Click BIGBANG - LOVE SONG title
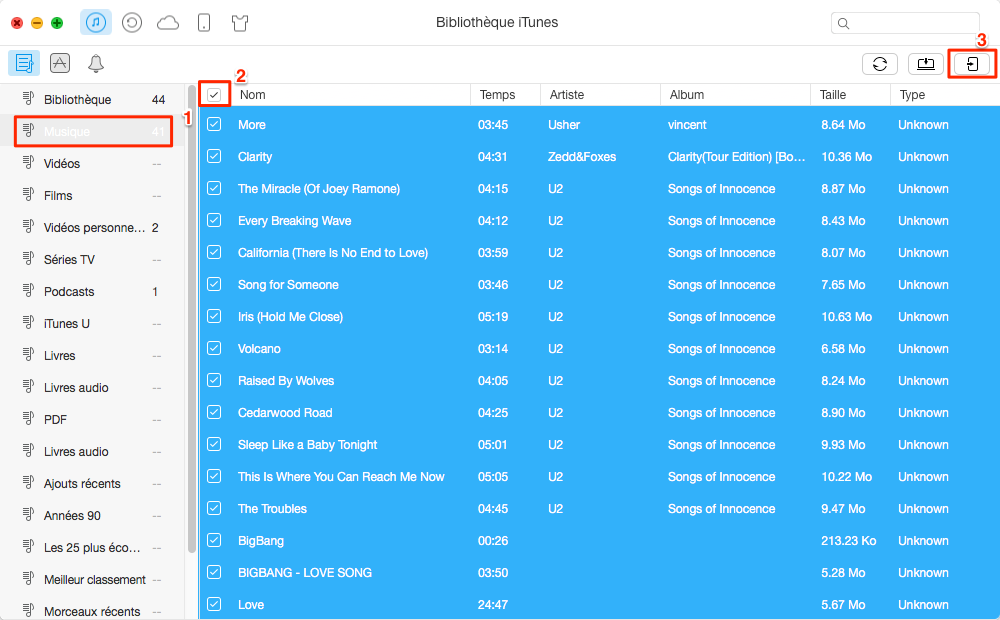Viewport: 1000px width, 620px height. pyautogui.click(x=305, y=573)
